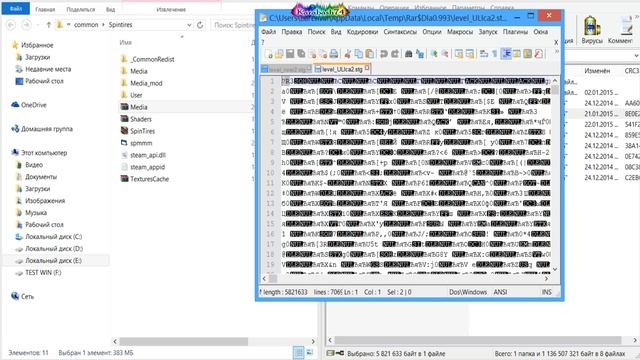Open the Плагины menu in Notepad++

(515, 32)
